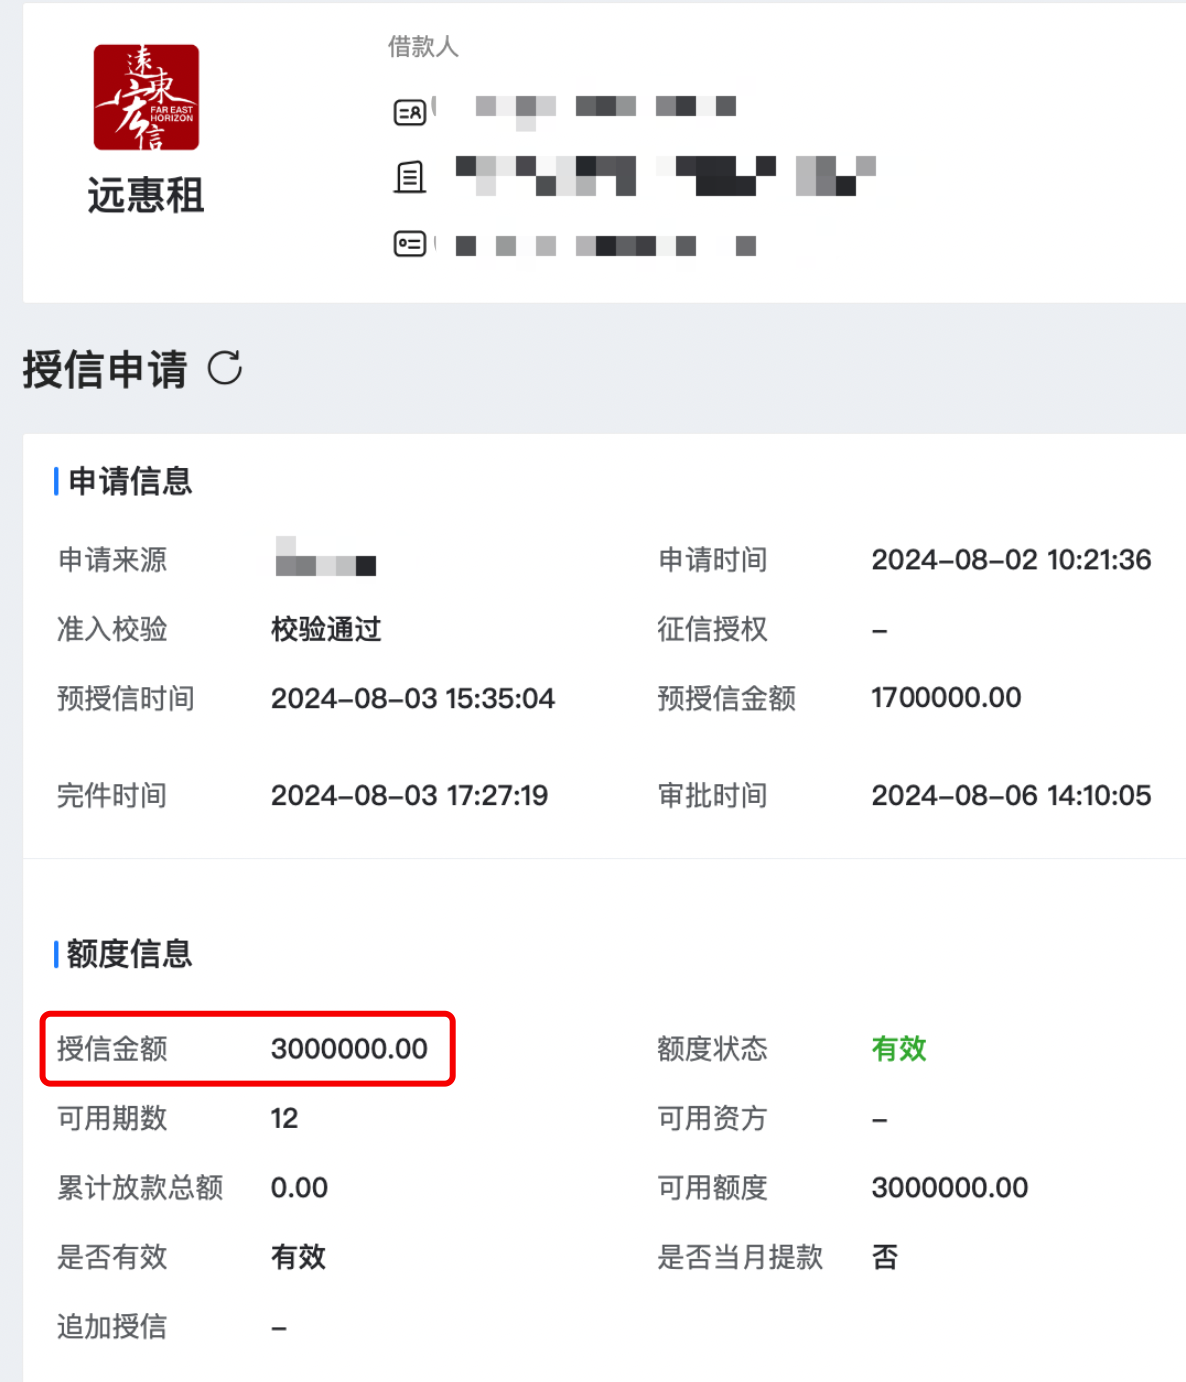Click the 是否当月提款 value 否

pyautogui.click(x=885, y=1257)
